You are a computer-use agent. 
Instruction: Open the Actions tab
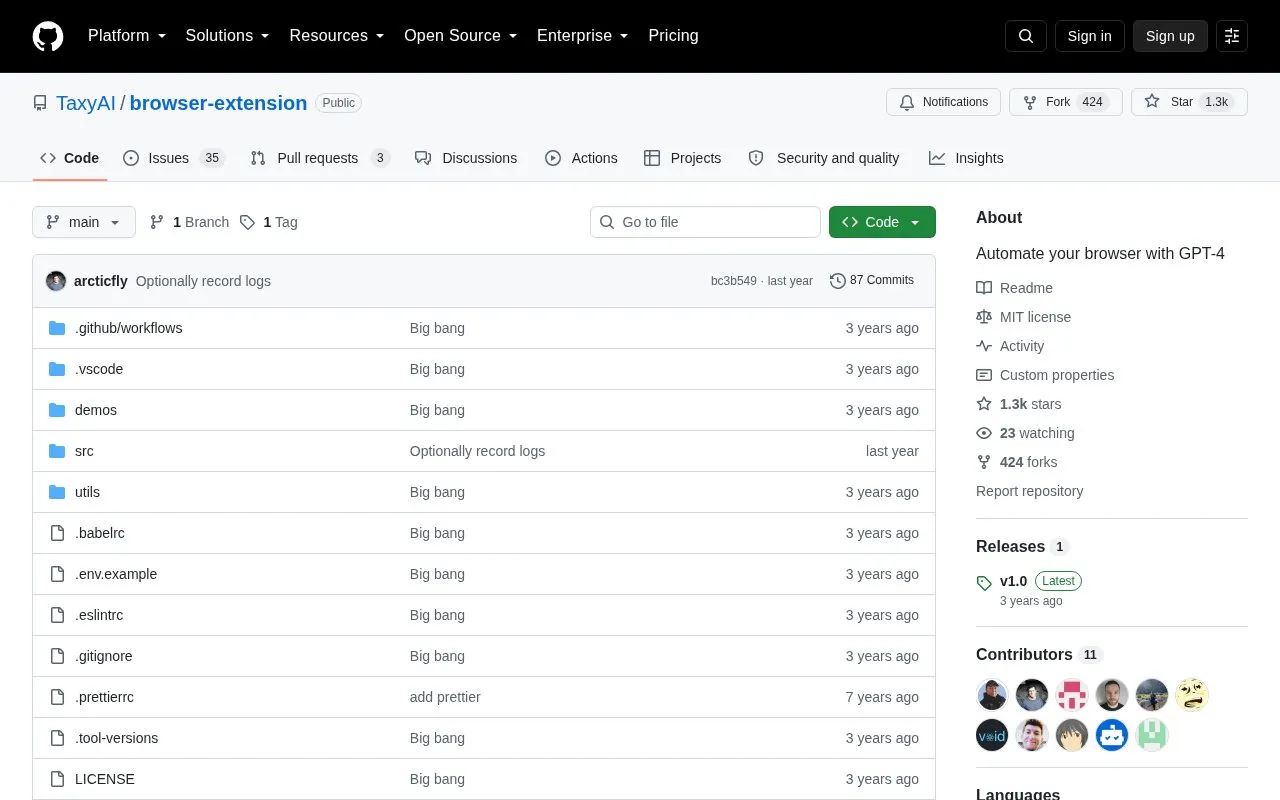pyautogui.click(x=581, y=158)
